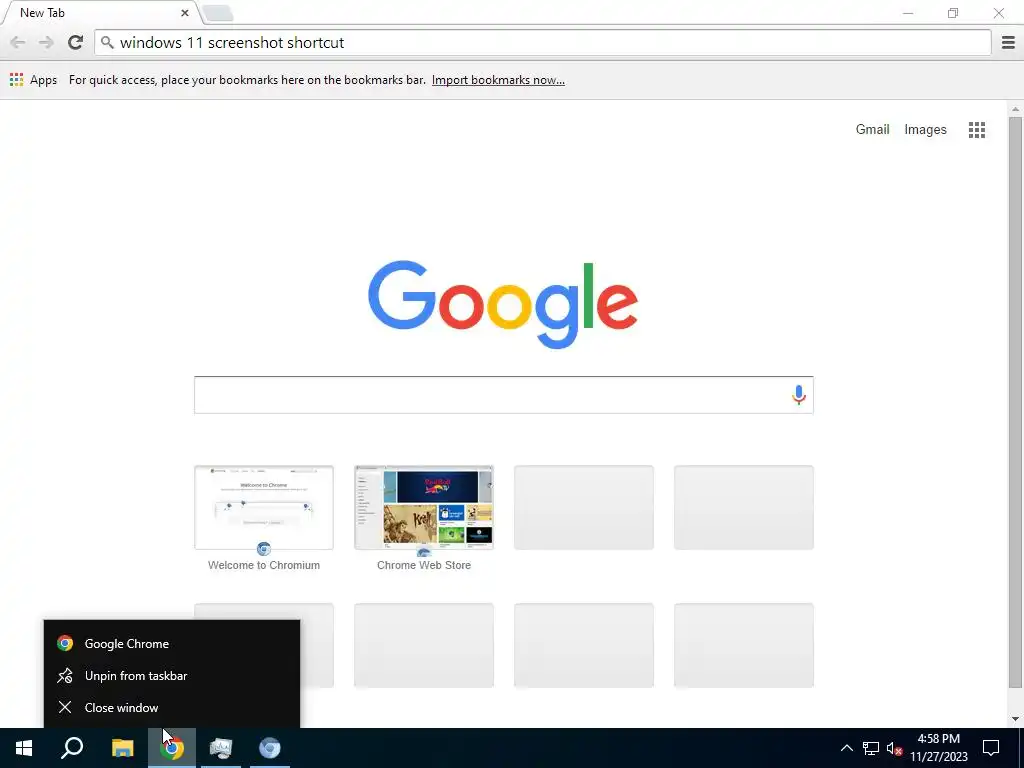Click the muted volume tray icon

[894, 748]
